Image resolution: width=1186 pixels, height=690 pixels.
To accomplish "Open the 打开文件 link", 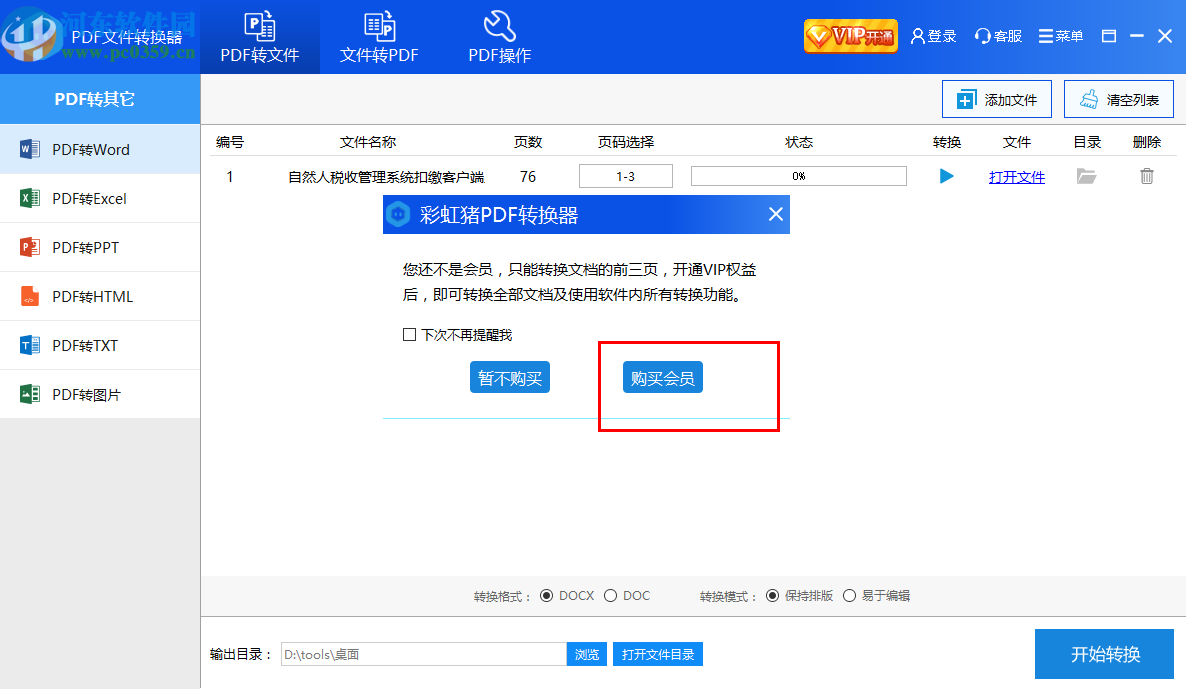I will pos(1017,177).
